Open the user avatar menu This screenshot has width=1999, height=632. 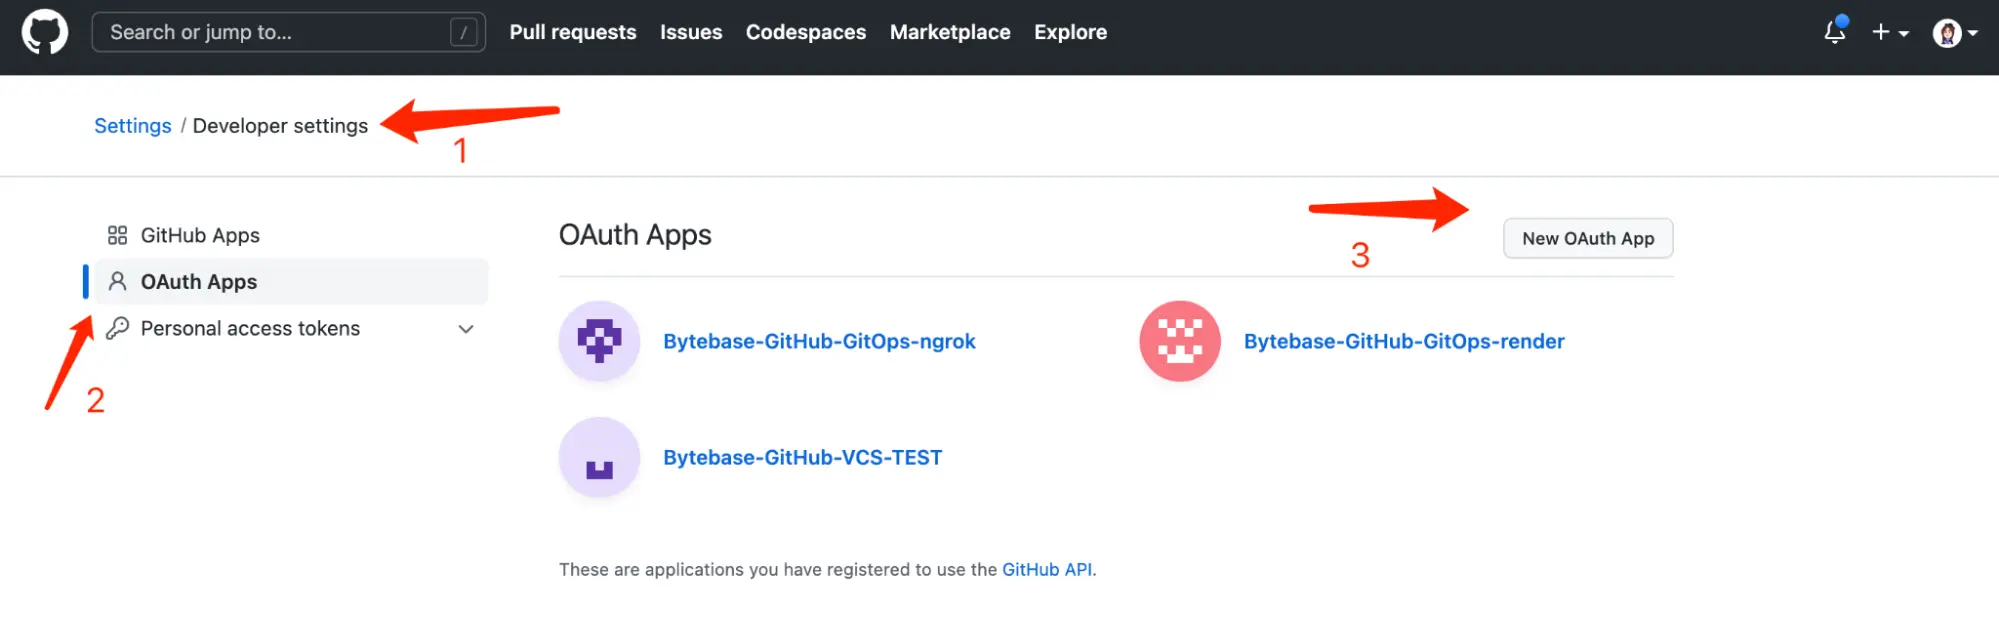point(1955,33)
